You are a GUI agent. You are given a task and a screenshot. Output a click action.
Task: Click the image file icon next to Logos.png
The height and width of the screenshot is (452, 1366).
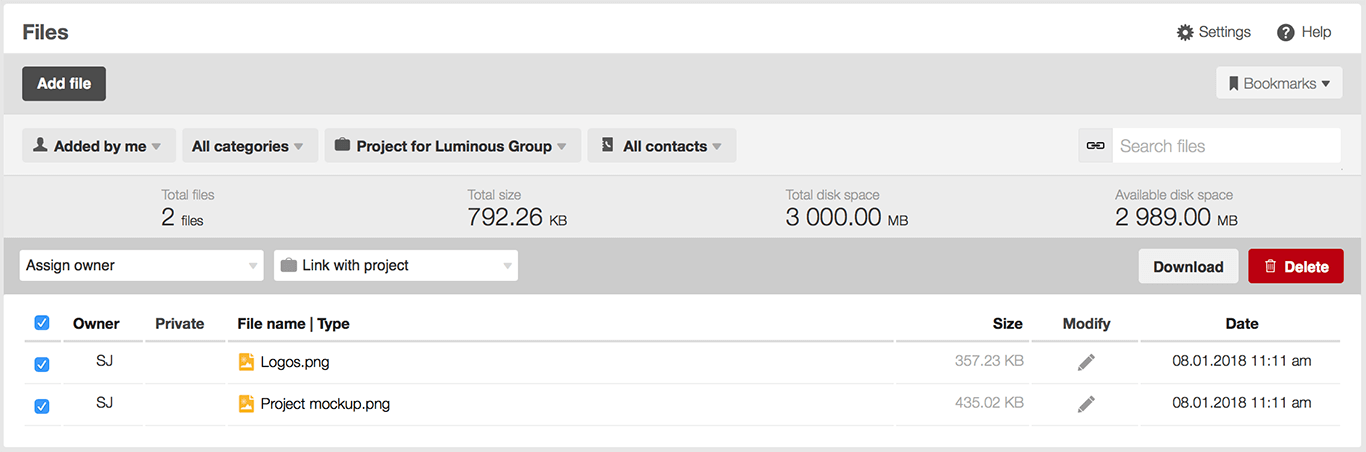pyautogui.click(x=246, y=362)
